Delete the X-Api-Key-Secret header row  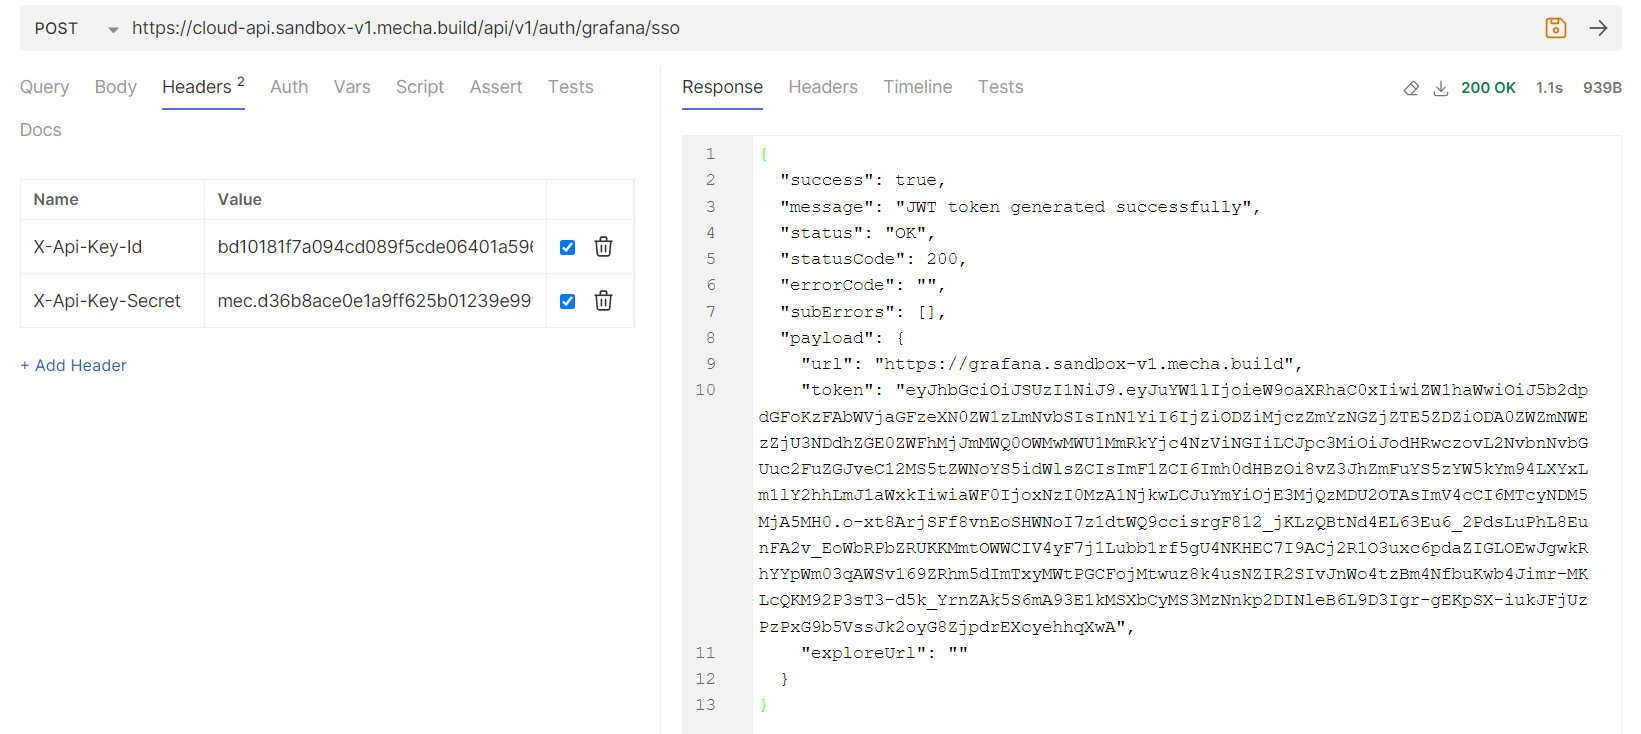pos(603,301)
